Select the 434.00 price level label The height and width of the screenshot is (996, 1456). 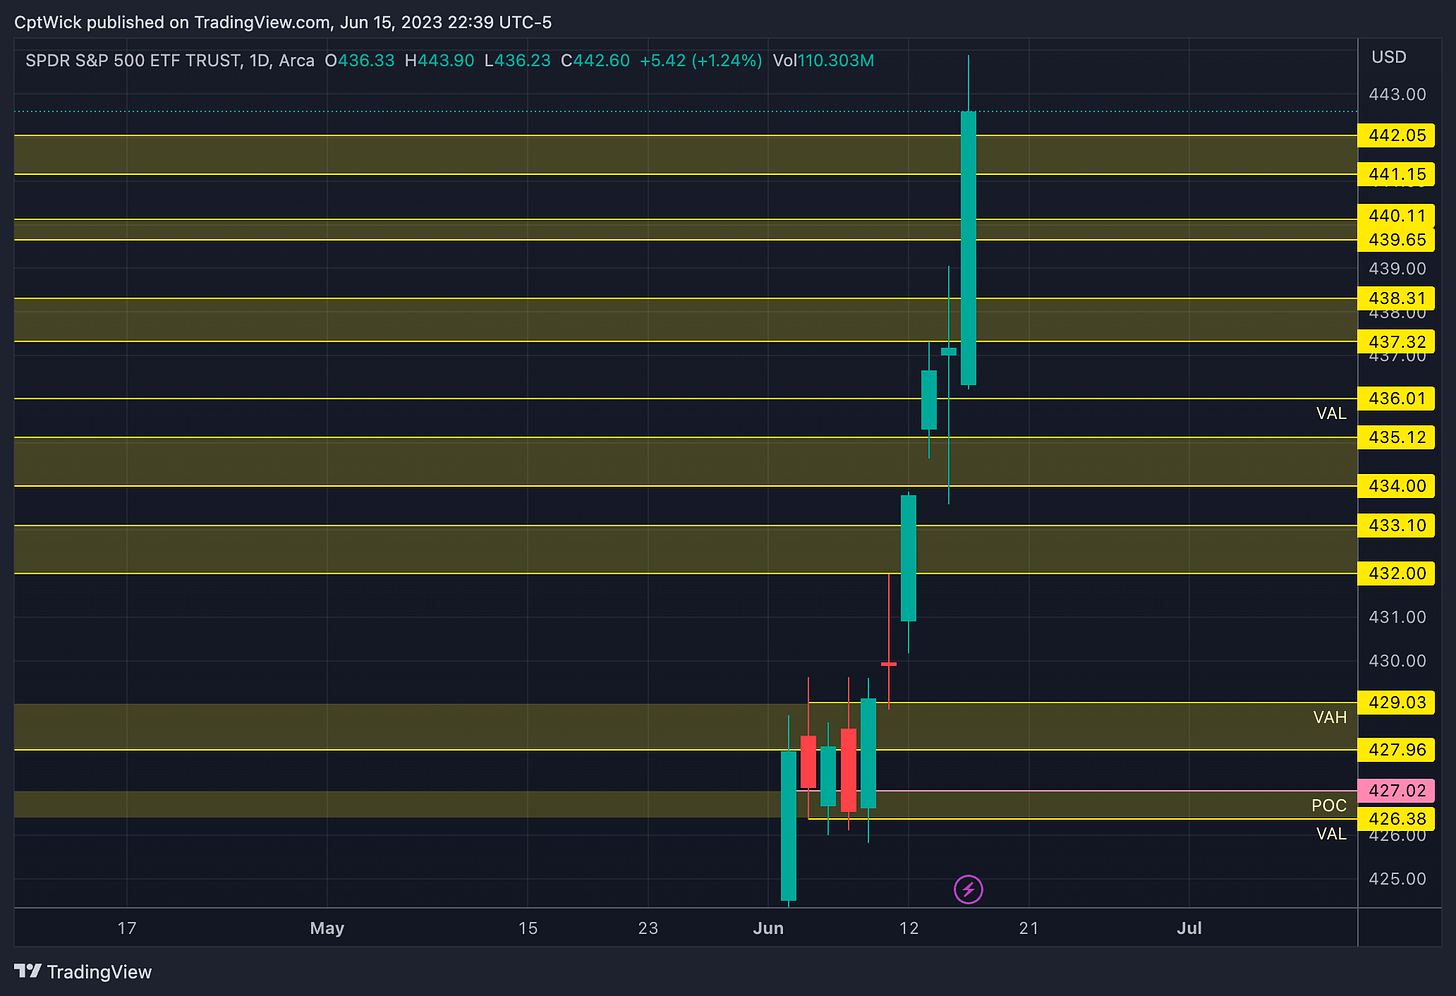(x=1396, y=486)
